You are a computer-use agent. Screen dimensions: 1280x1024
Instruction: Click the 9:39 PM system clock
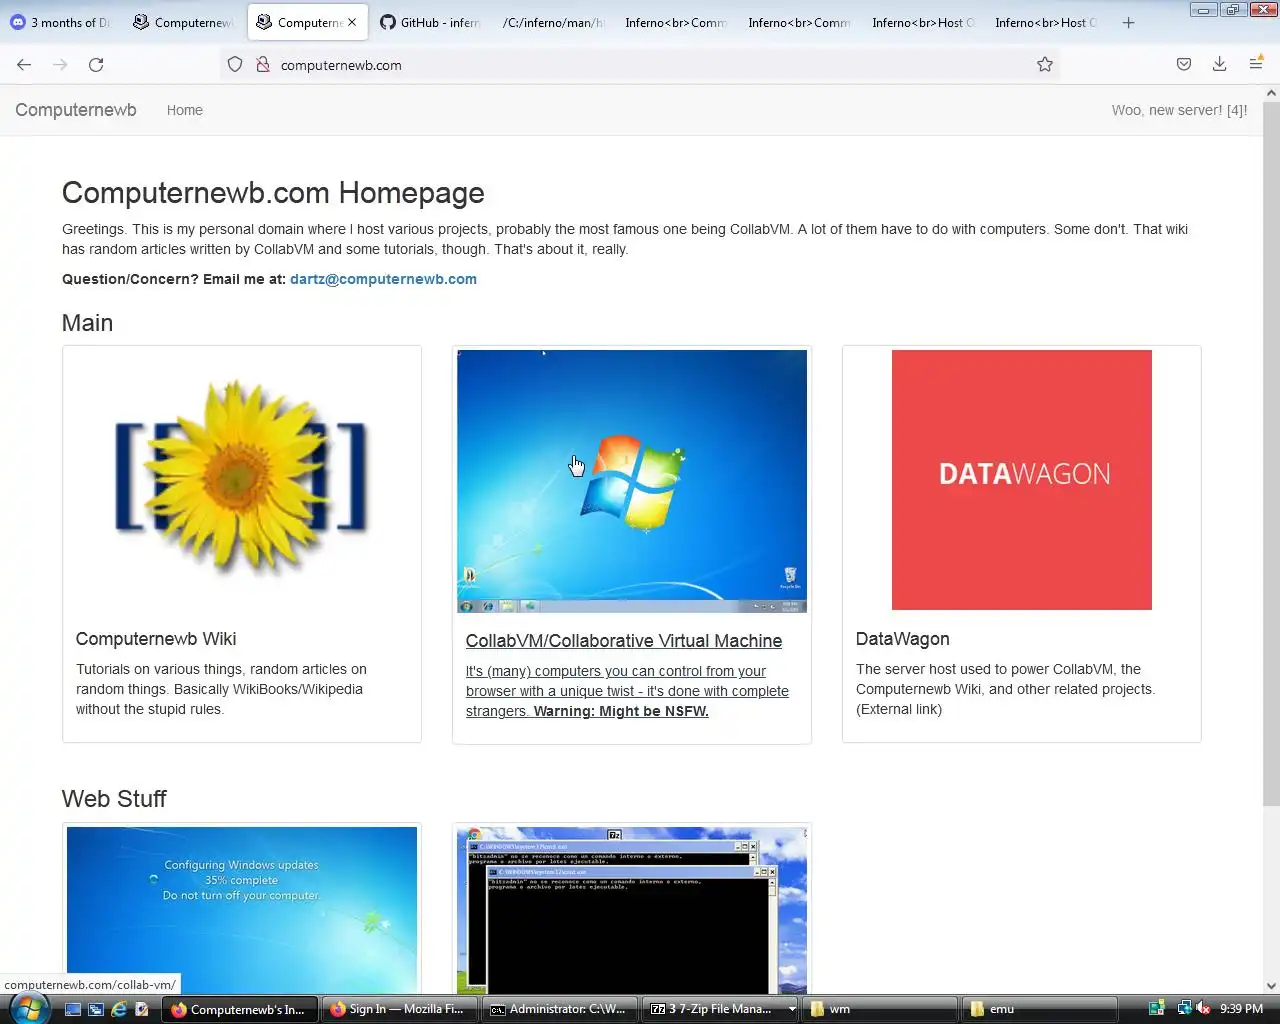point(1242,1009)
